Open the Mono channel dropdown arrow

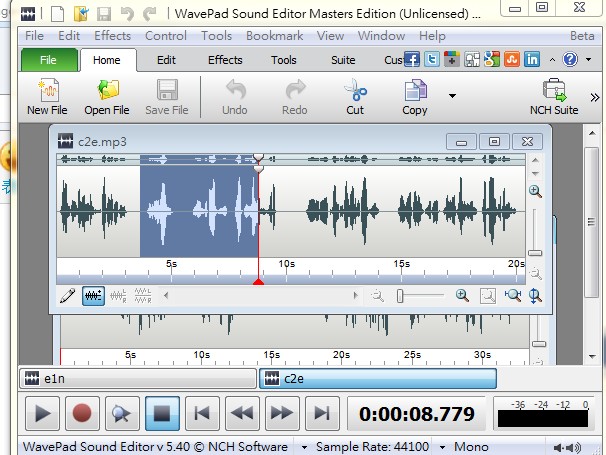[x=442, y=448]
